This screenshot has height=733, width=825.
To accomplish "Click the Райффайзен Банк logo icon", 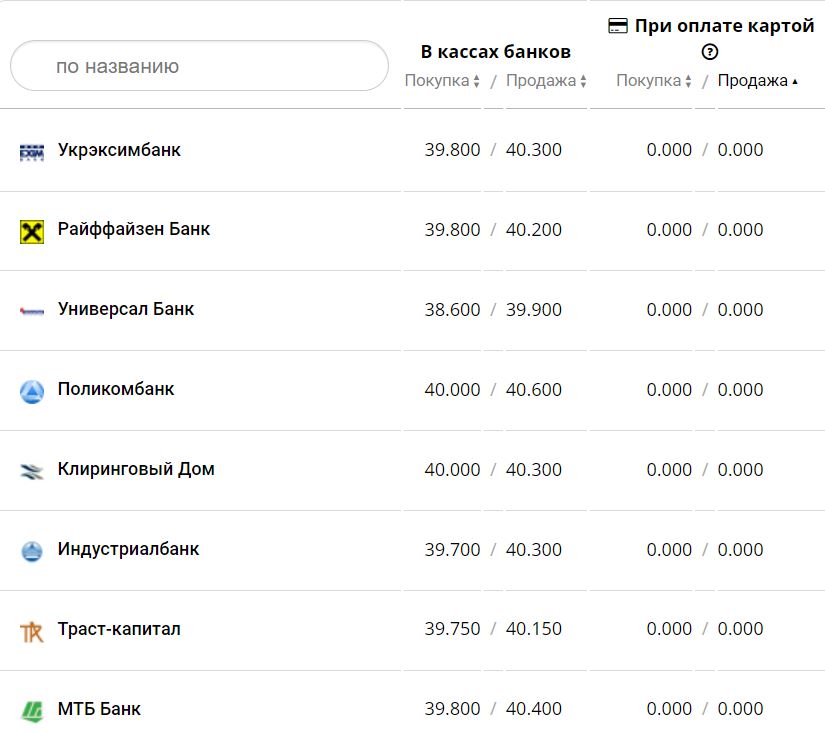I will (32, 232).
